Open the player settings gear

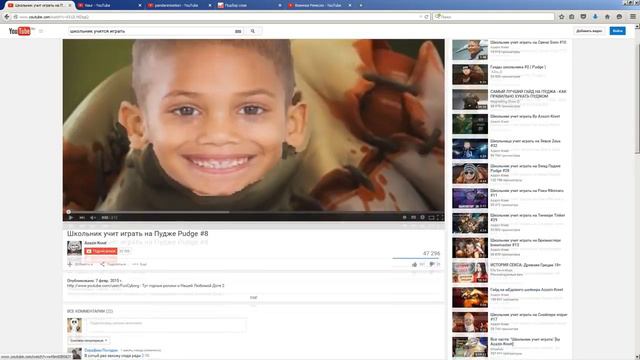coord(422,218)
